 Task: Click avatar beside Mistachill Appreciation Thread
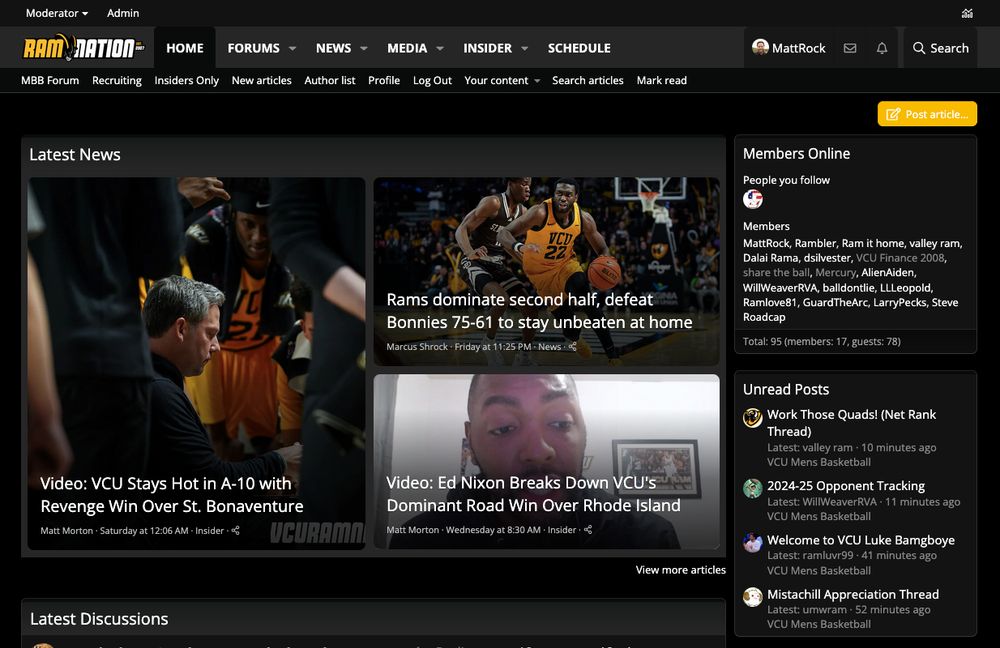tap(753, 597)
